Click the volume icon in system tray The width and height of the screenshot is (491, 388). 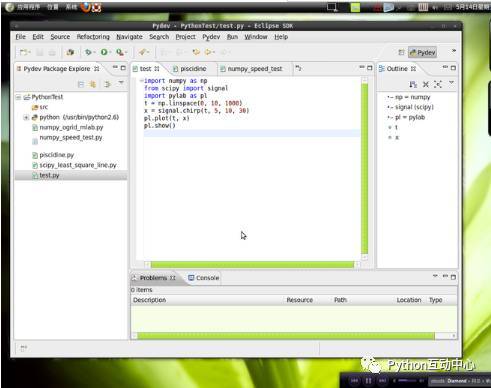click(435, 7)
